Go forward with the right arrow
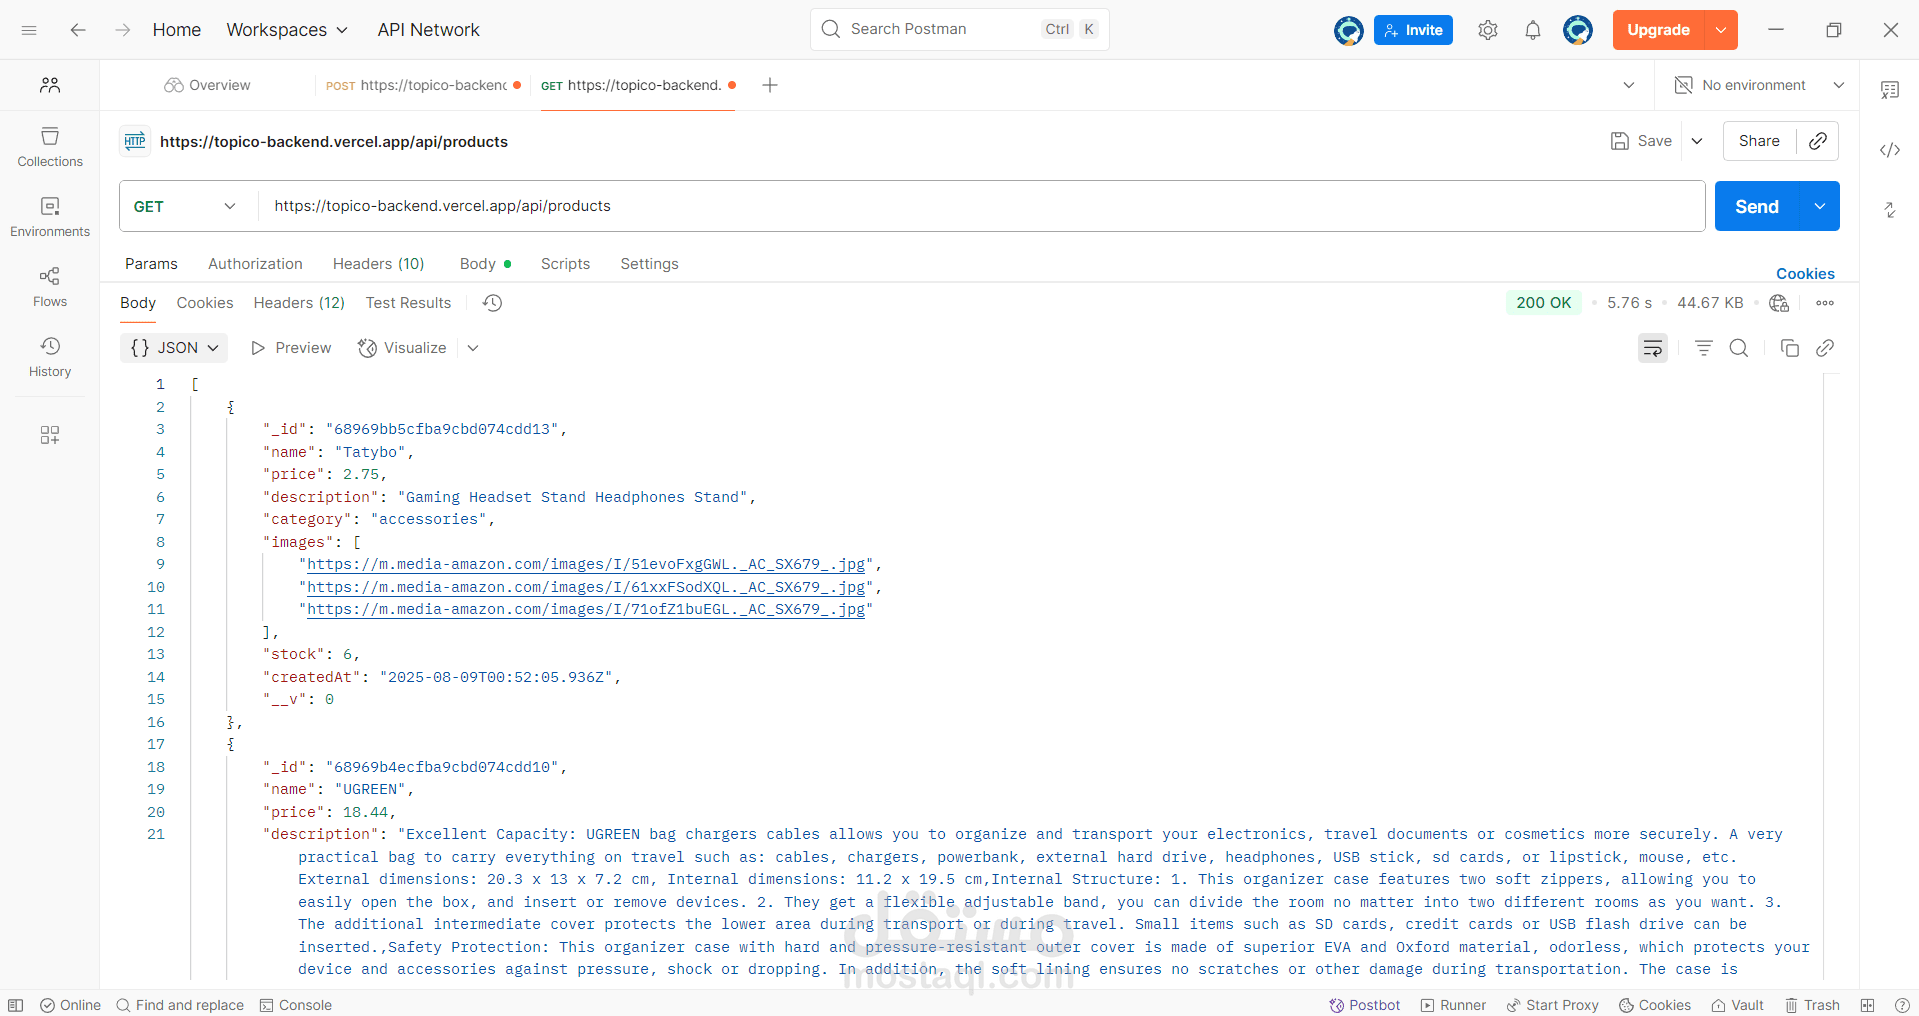Viewport: 1919px width, 1016px height. click(x=123, y=30)
